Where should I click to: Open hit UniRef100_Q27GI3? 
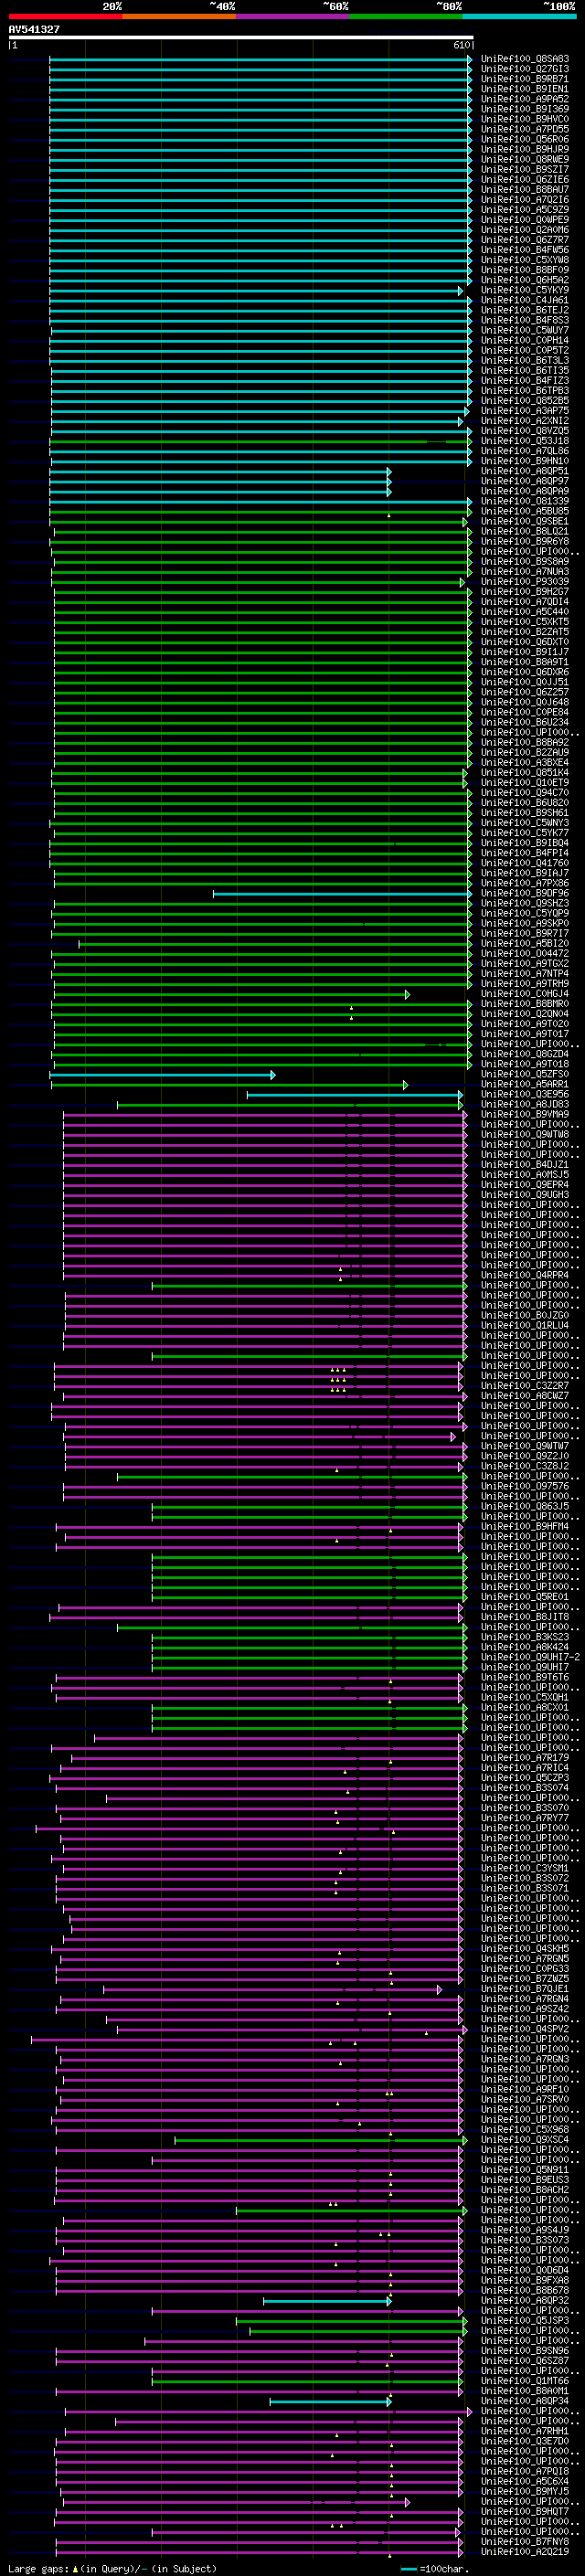(525, 70)
